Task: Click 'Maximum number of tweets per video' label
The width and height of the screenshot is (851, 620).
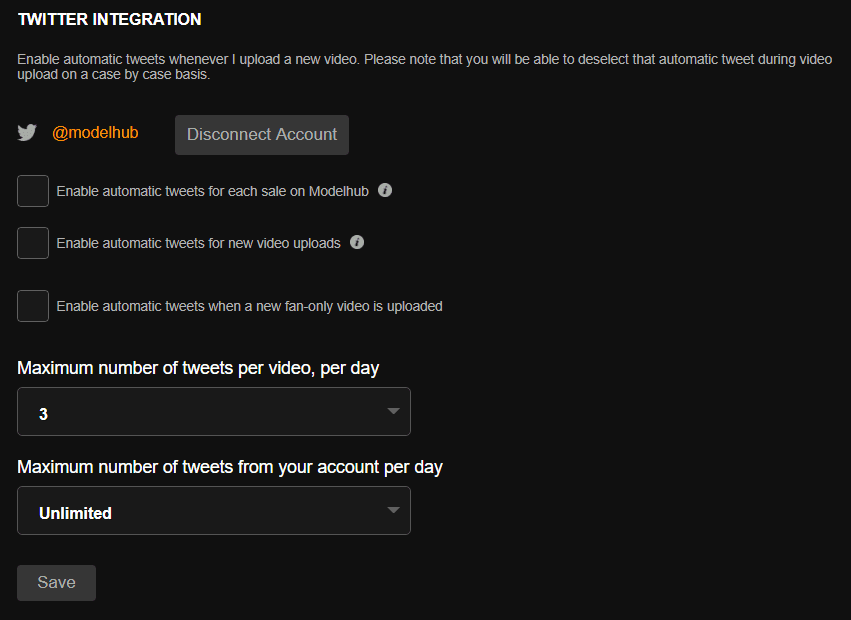Action: coord(198,368)
